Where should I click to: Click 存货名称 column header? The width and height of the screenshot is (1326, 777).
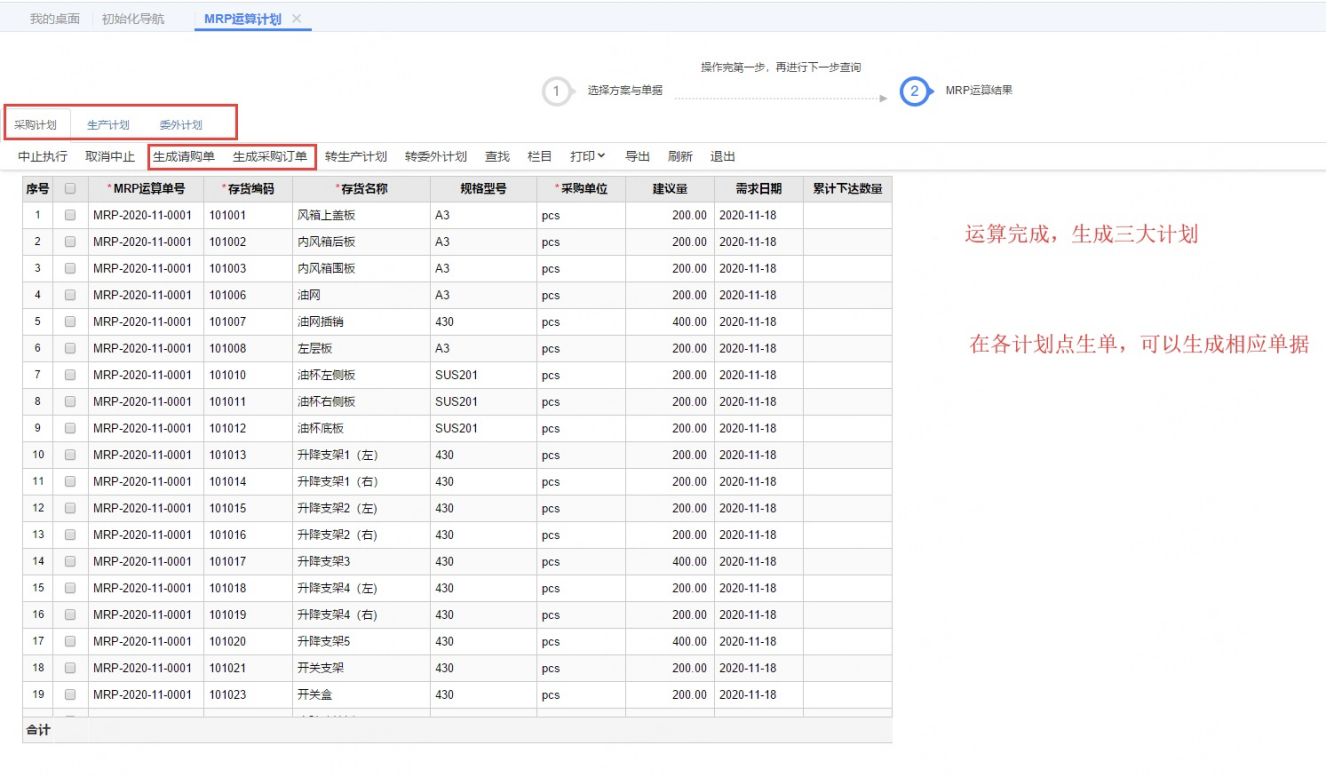tap(361, 188)
